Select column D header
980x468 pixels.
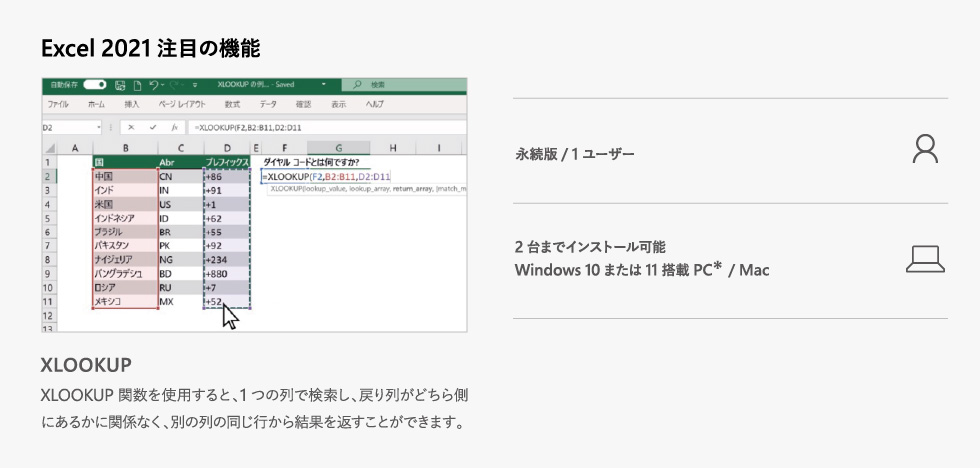pos(226,148)
